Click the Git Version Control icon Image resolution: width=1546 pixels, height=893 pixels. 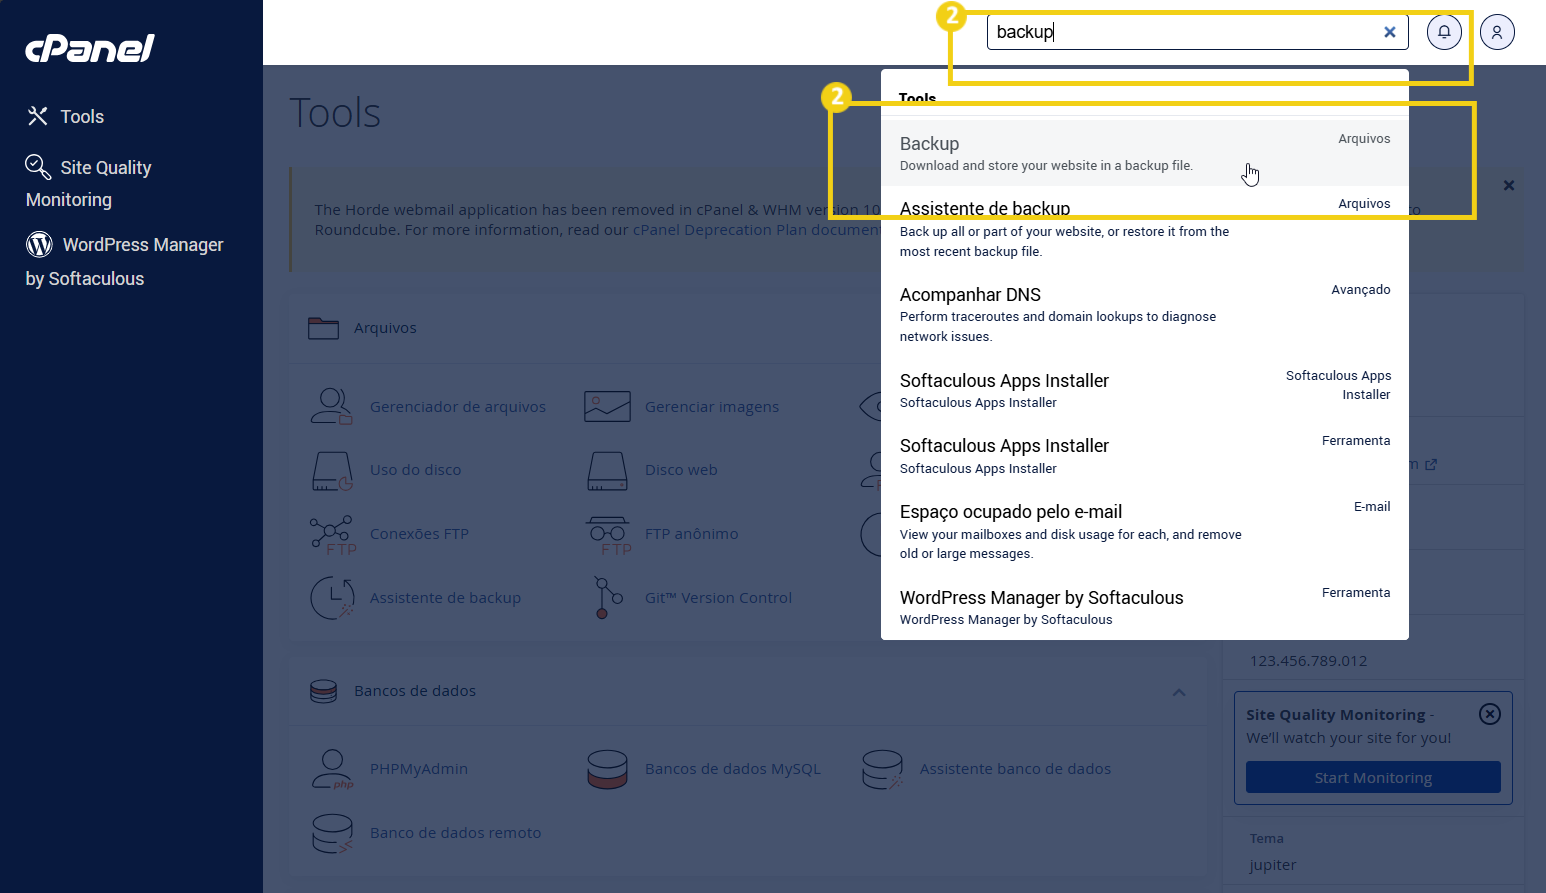click(x=607, y=598)
